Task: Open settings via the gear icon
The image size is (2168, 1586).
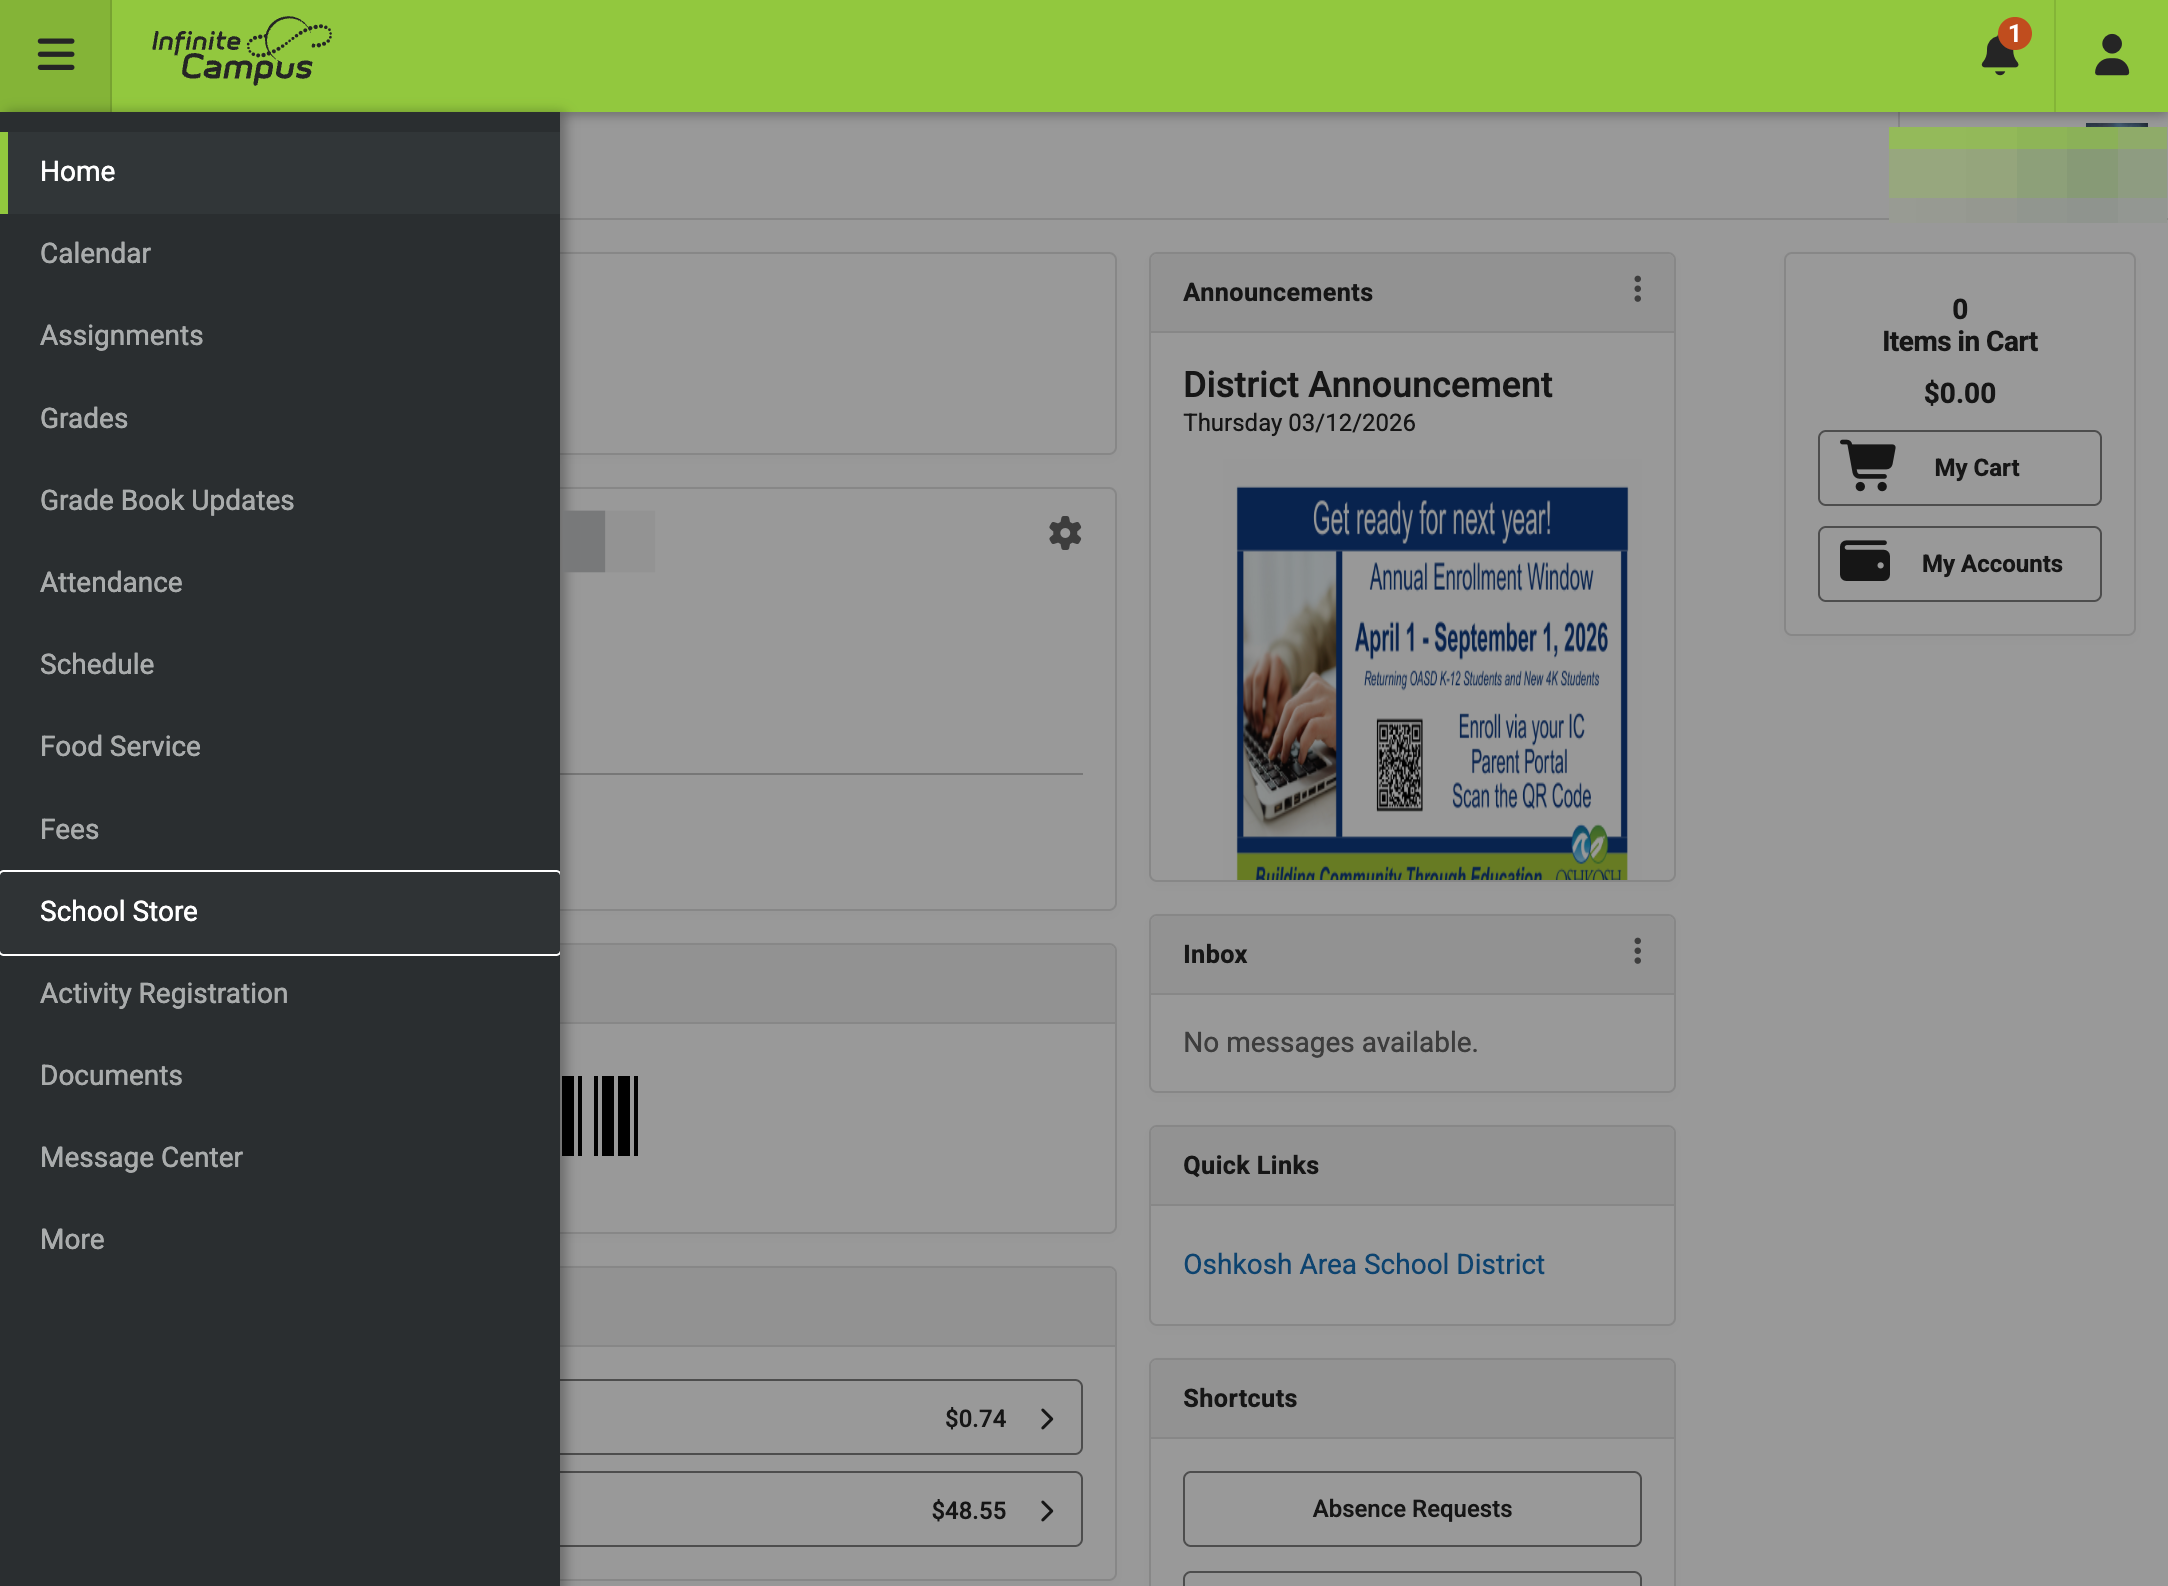Action: [1065, 533]
